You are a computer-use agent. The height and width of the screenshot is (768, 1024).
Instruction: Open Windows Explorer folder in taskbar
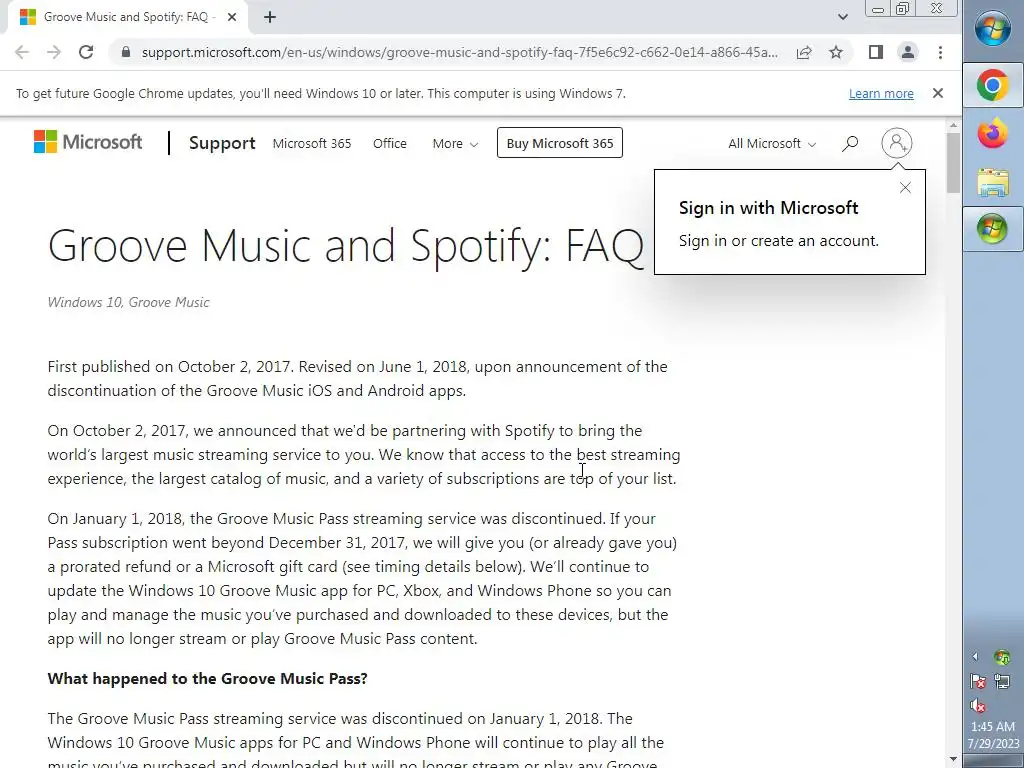click(x=993, y=182)
